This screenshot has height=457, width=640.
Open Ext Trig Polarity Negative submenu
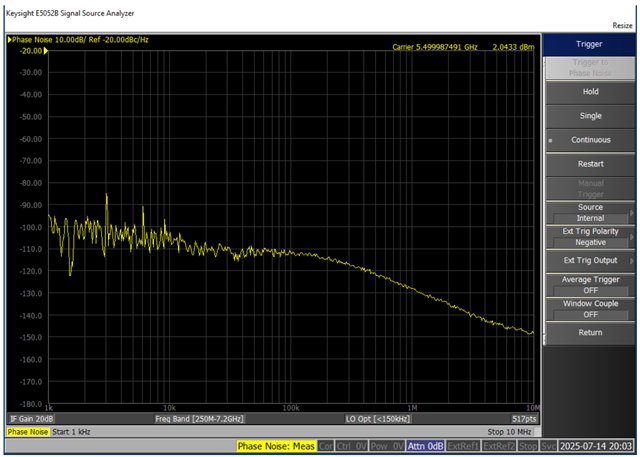click(x=590, y=237)
